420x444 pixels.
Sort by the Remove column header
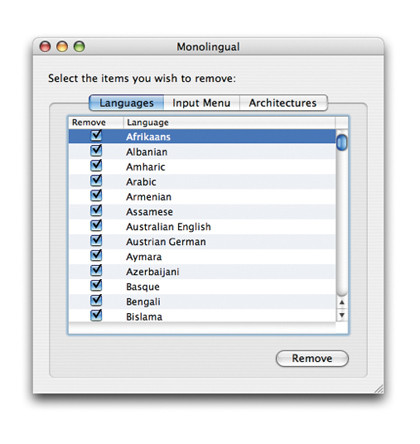[x=96, y=122]
